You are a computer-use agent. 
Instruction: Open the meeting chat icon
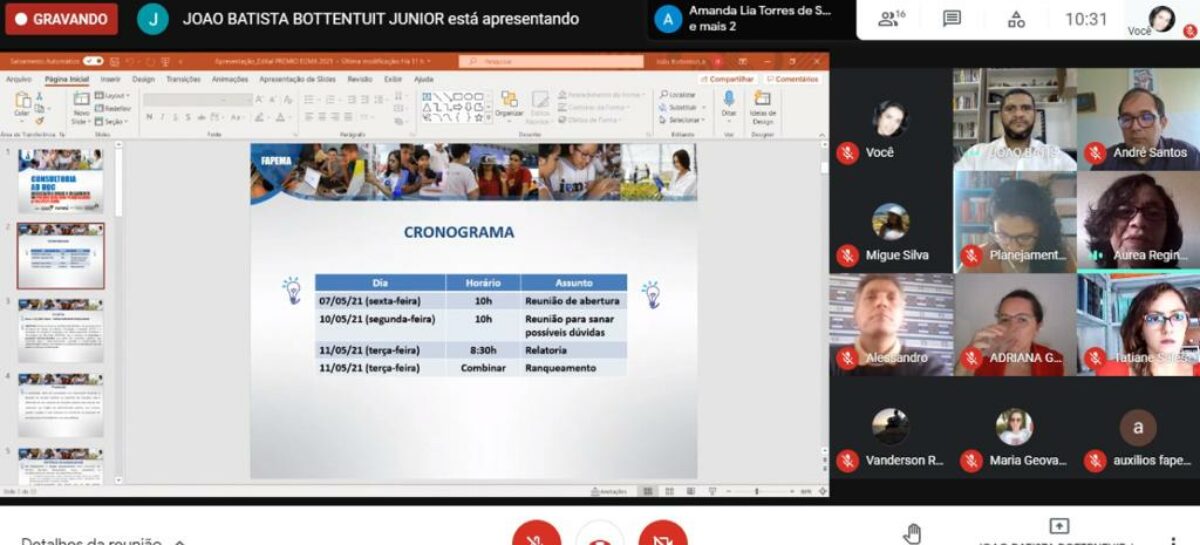pyautogui.click(x=952, y=19)
